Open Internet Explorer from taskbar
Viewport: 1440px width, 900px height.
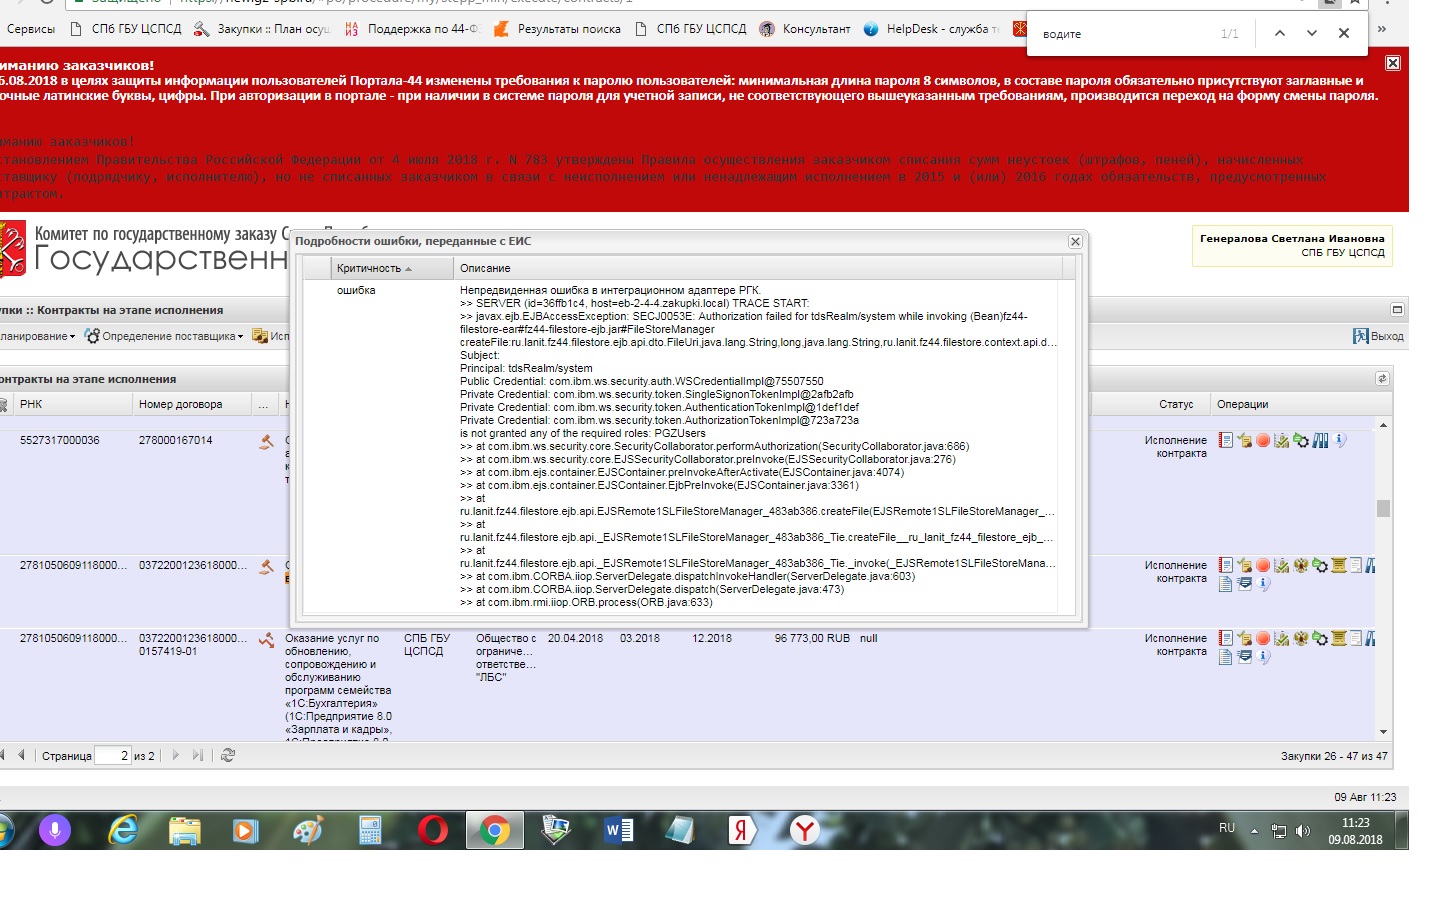(x=123, y=830)
